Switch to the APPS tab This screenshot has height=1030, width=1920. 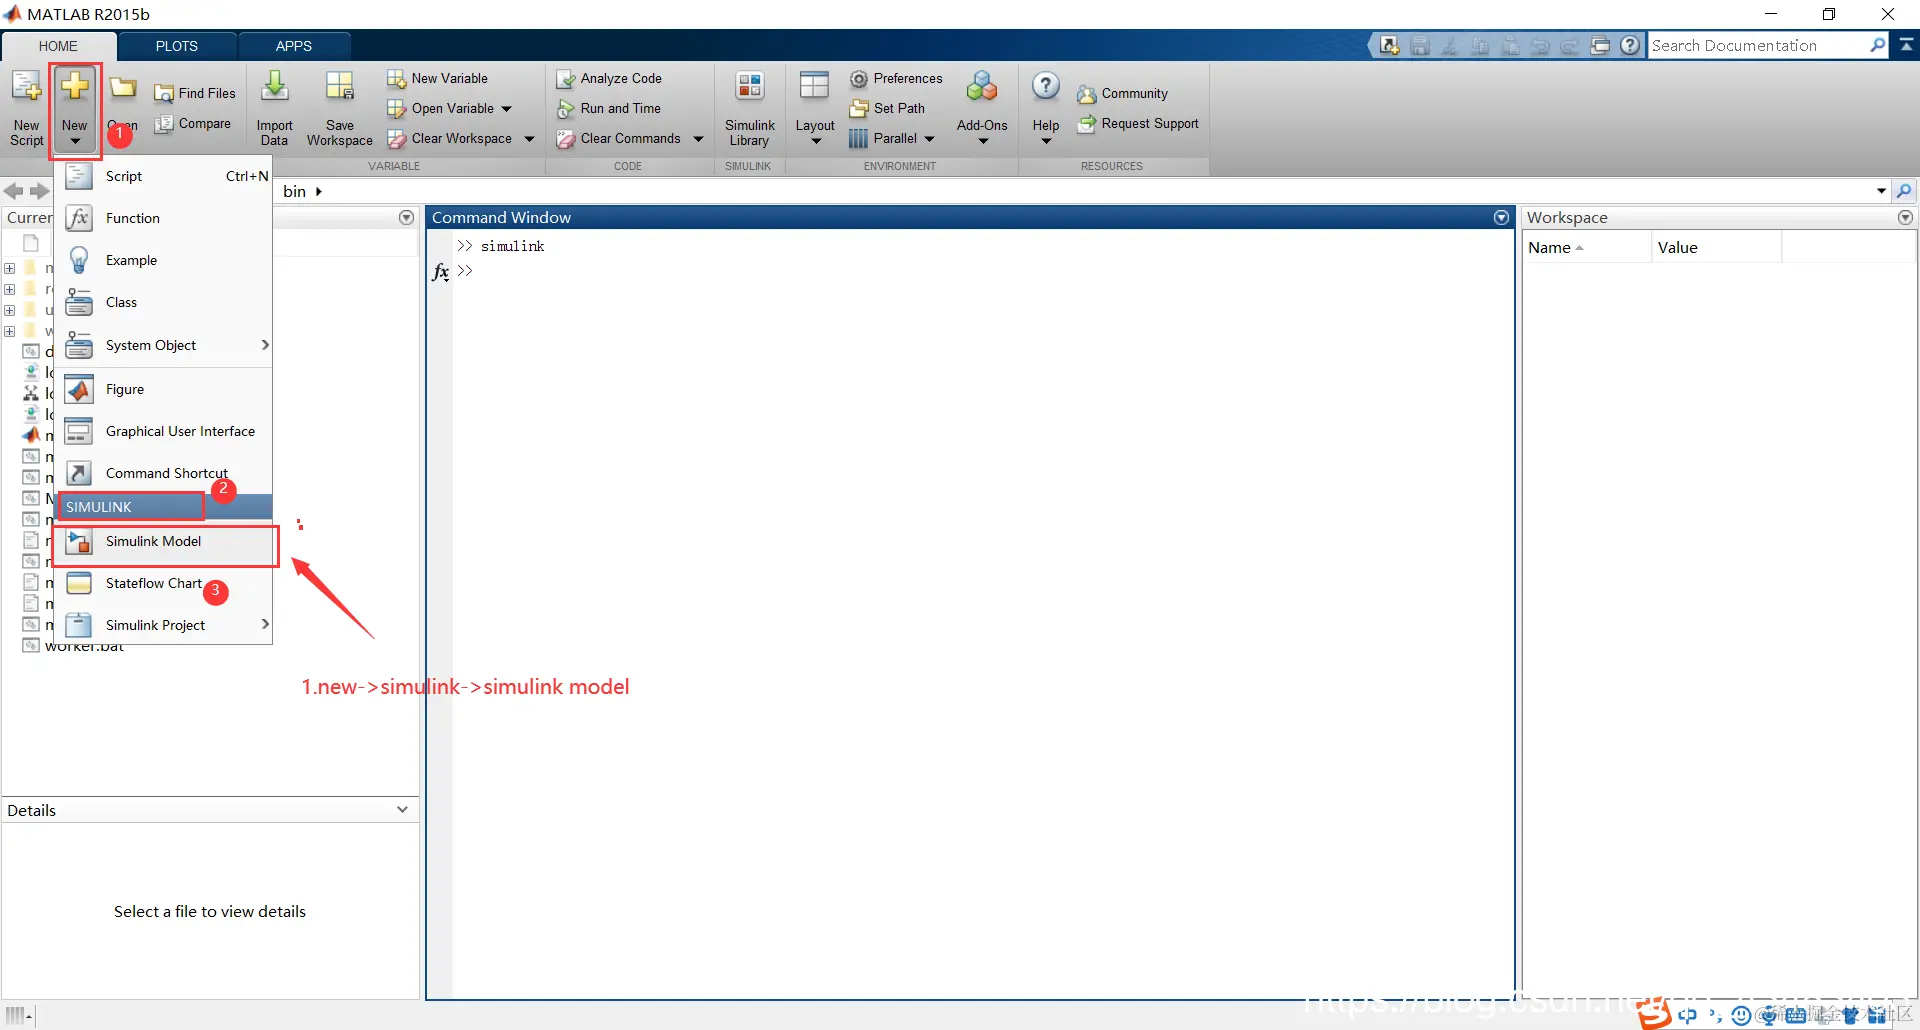[294, 46]
